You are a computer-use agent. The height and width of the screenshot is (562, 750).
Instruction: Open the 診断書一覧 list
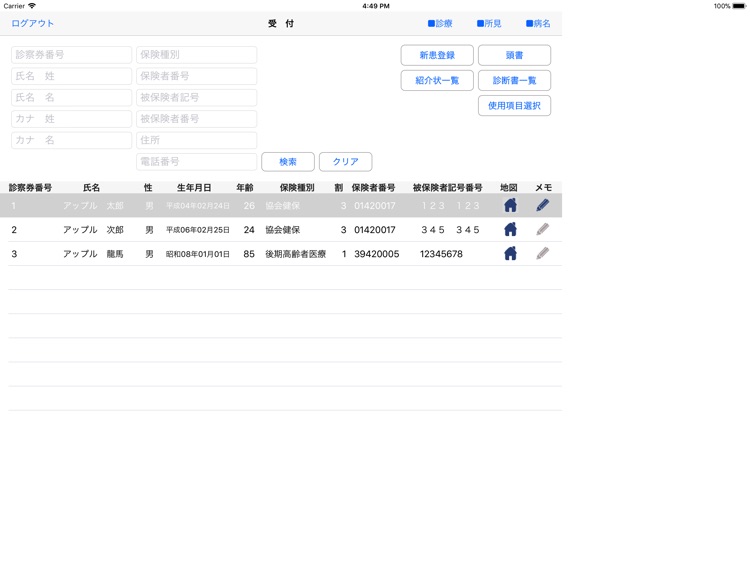(x=514, y=80)
